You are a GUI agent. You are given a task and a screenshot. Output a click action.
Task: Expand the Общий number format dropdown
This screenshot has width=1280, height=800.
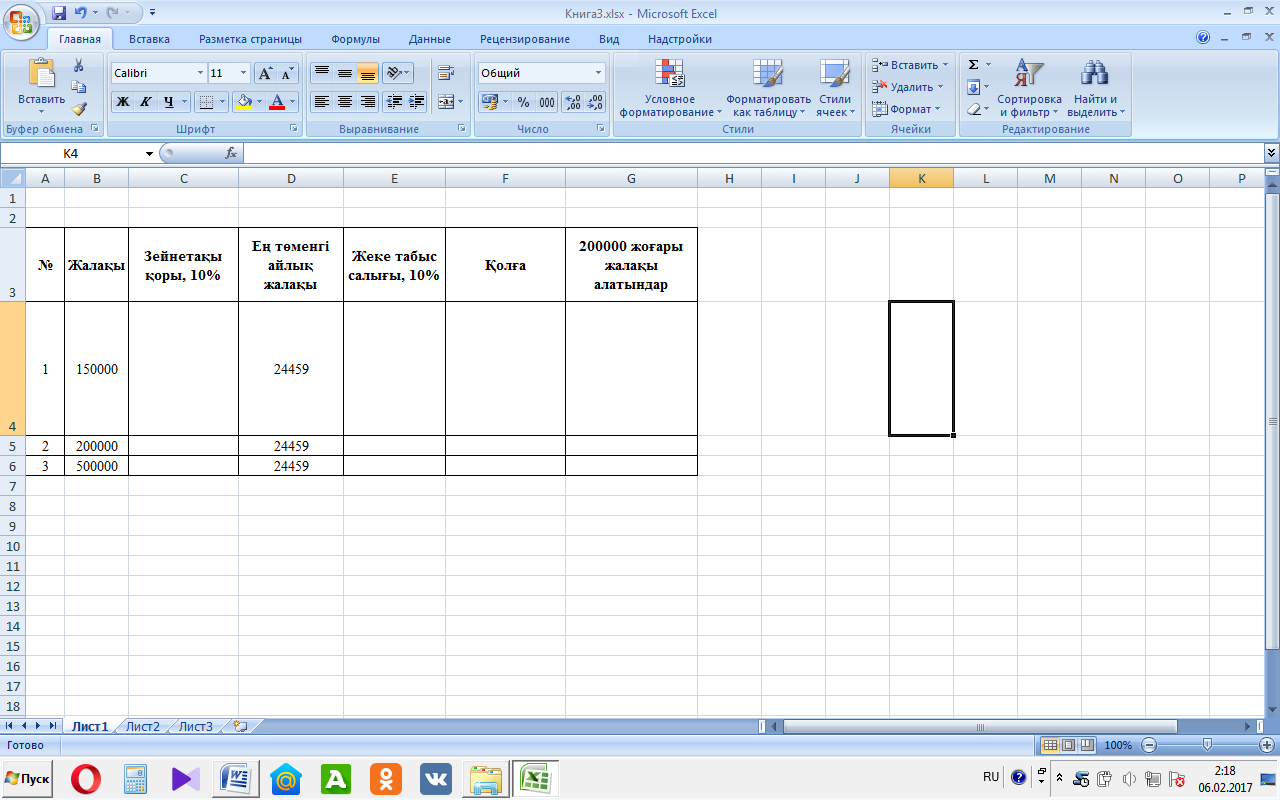[599, 73]
